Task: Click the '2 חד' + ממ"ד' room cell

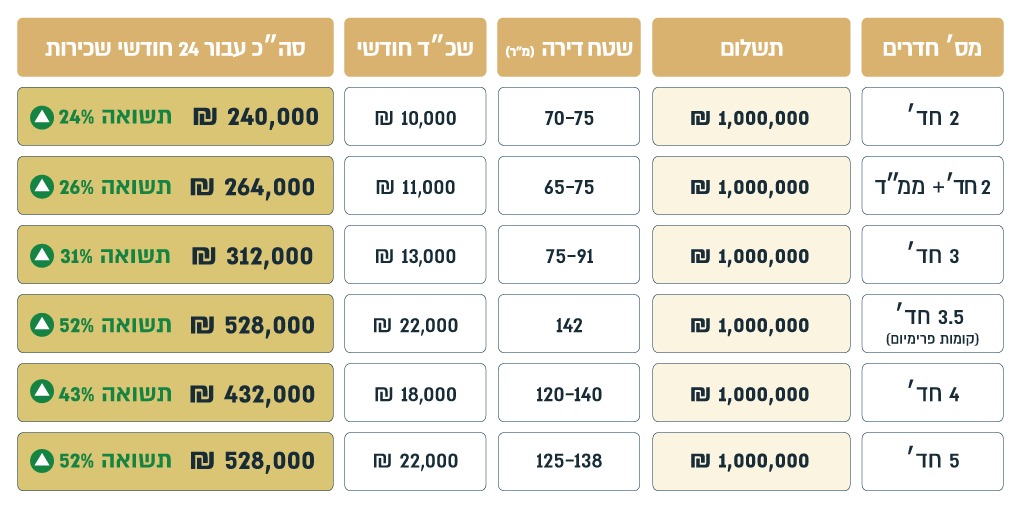Action: click(x=932, y=186)
